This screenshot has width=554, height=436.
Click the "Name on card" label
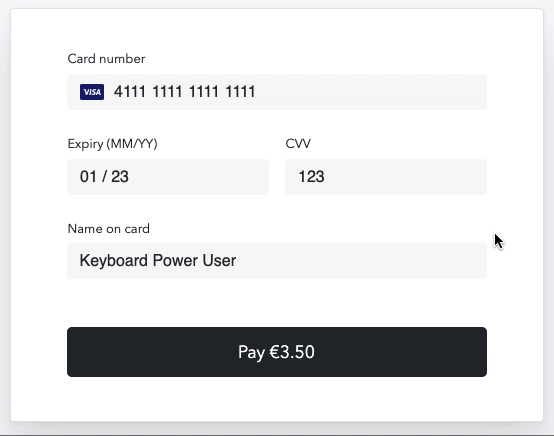tap(108, 229)
